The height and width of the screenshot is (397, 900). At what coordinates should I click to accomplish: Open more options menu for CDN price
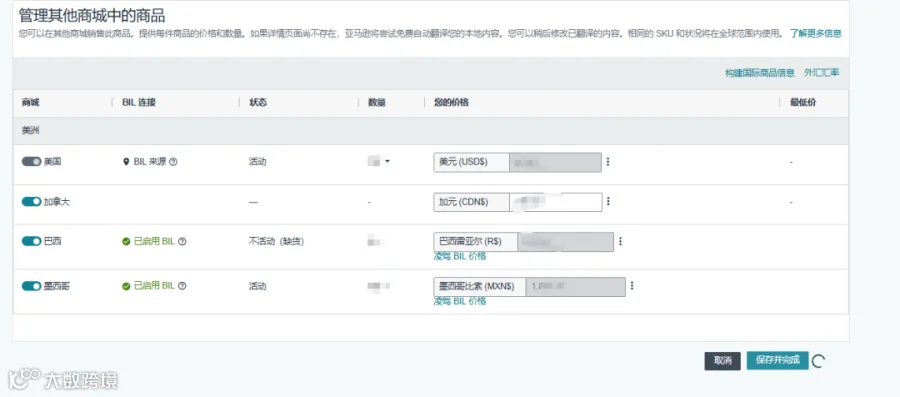[608, 201]
